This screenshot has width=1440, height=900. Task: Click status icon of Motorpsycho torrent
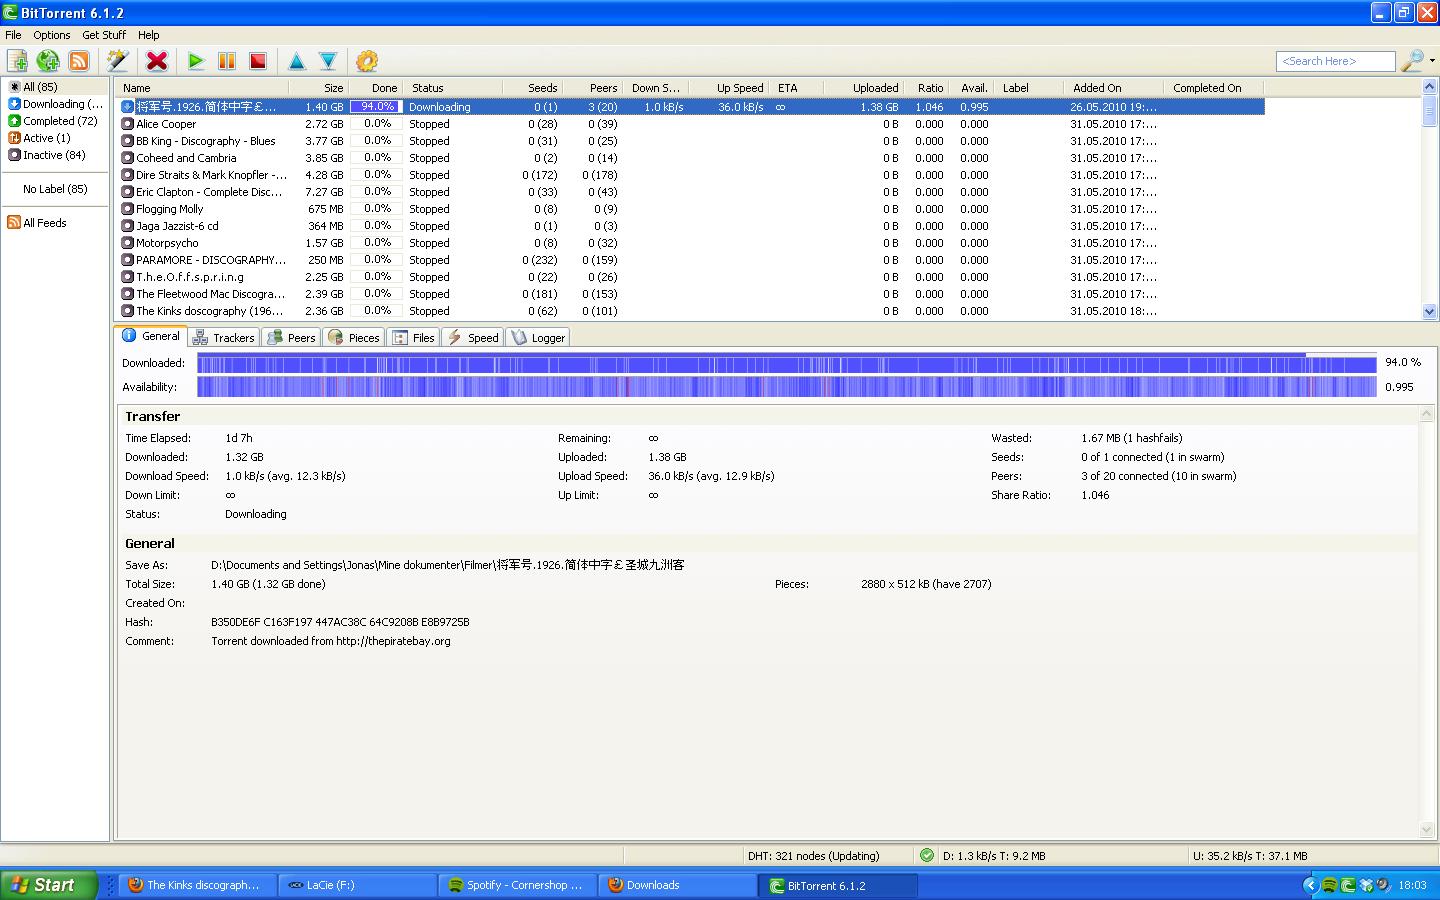(127, 243)
